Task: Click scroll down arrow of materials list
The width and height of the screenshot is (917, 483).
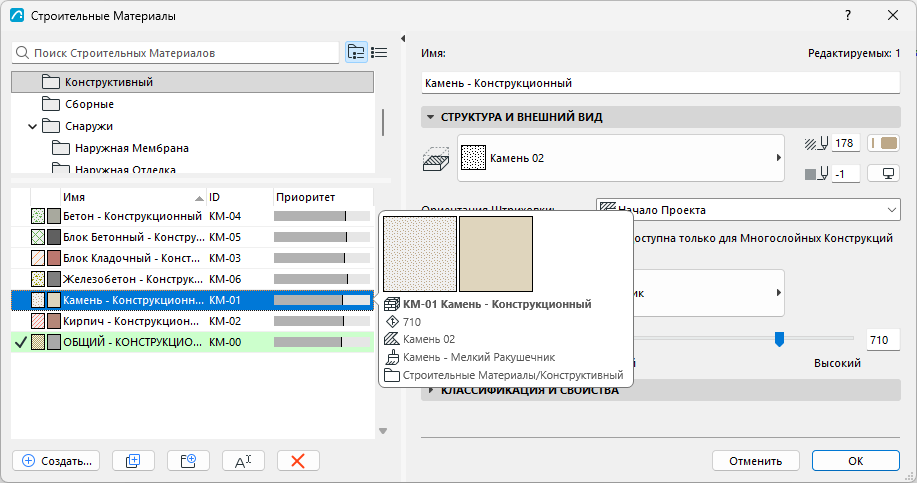Action: tap(383, 432)
